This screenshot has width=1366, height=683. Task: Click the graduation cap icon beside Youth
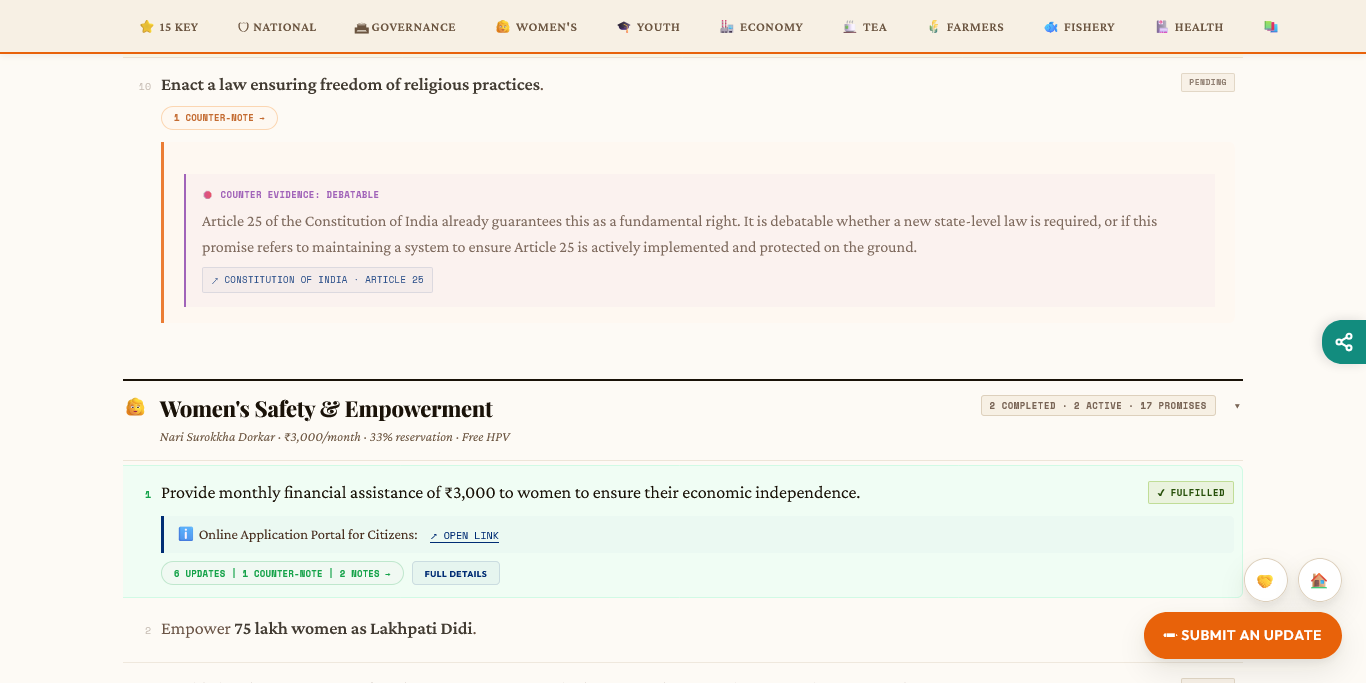tap(624, 27)
